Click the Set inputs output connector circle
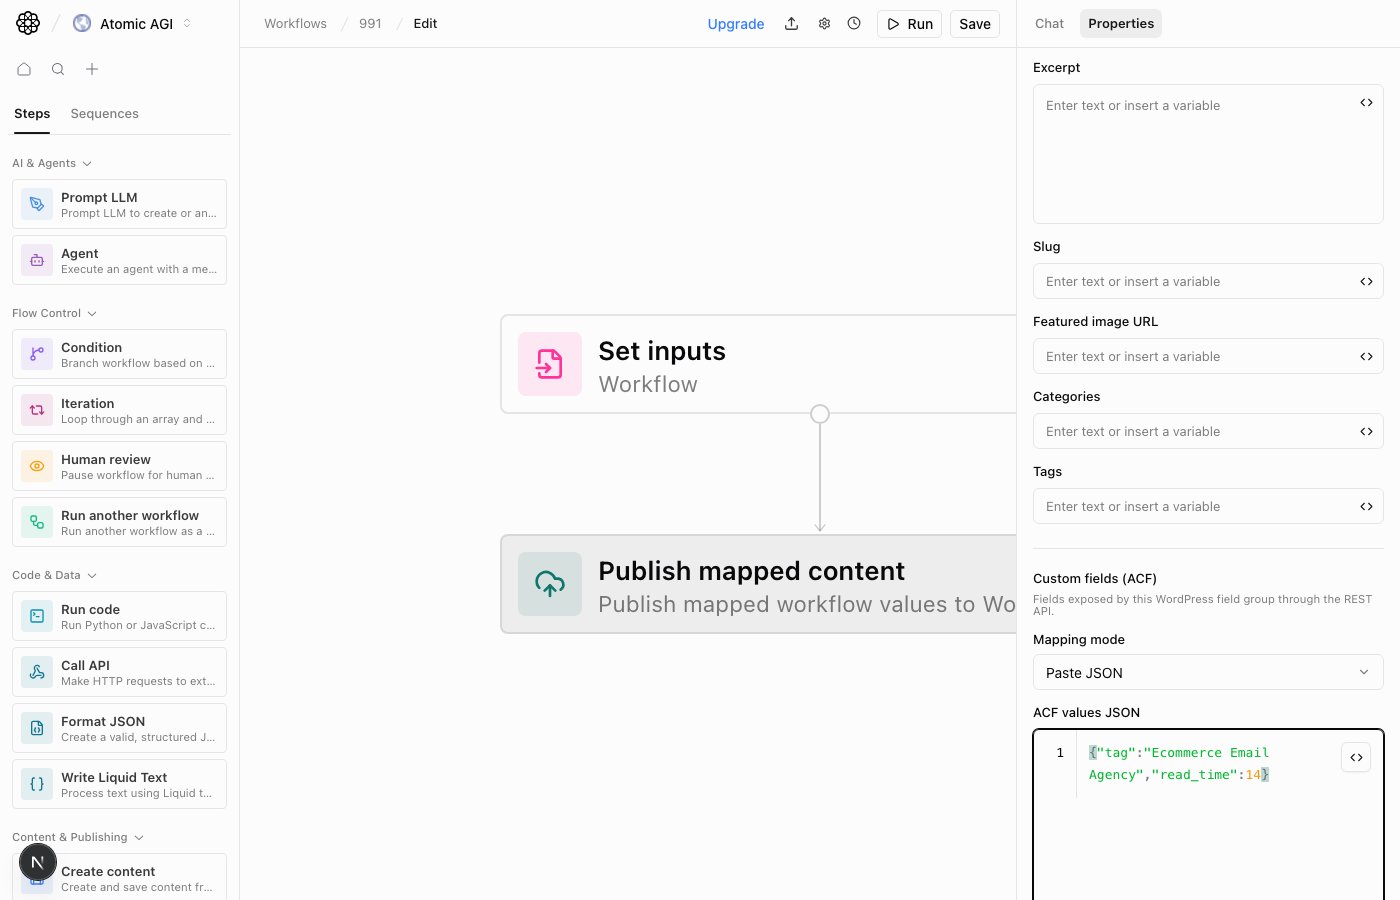The width and height of the screenshot is (1400, 900). pyautogui.click(x=820, y=414)
